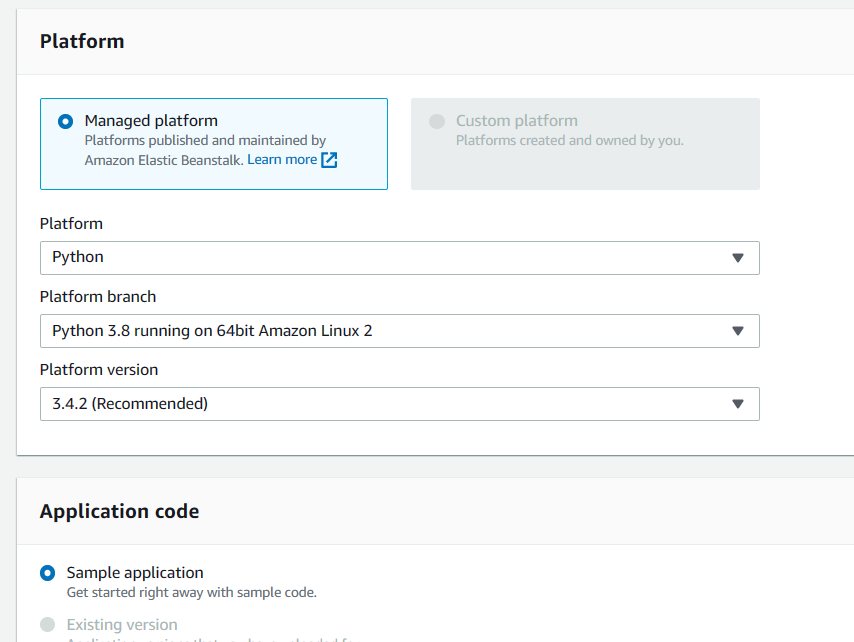Image resolution: width=854 pixels, height=642 pixels.
Task: Click the external link icon beside Learn more
Action: [329, 160]
